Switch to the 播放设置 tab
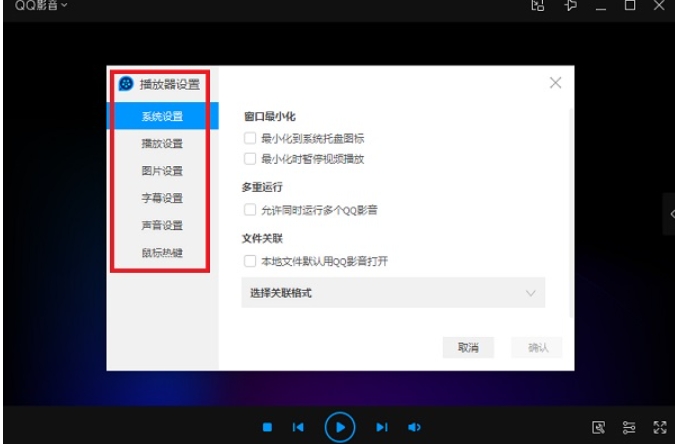 click(x=162, y=143)
